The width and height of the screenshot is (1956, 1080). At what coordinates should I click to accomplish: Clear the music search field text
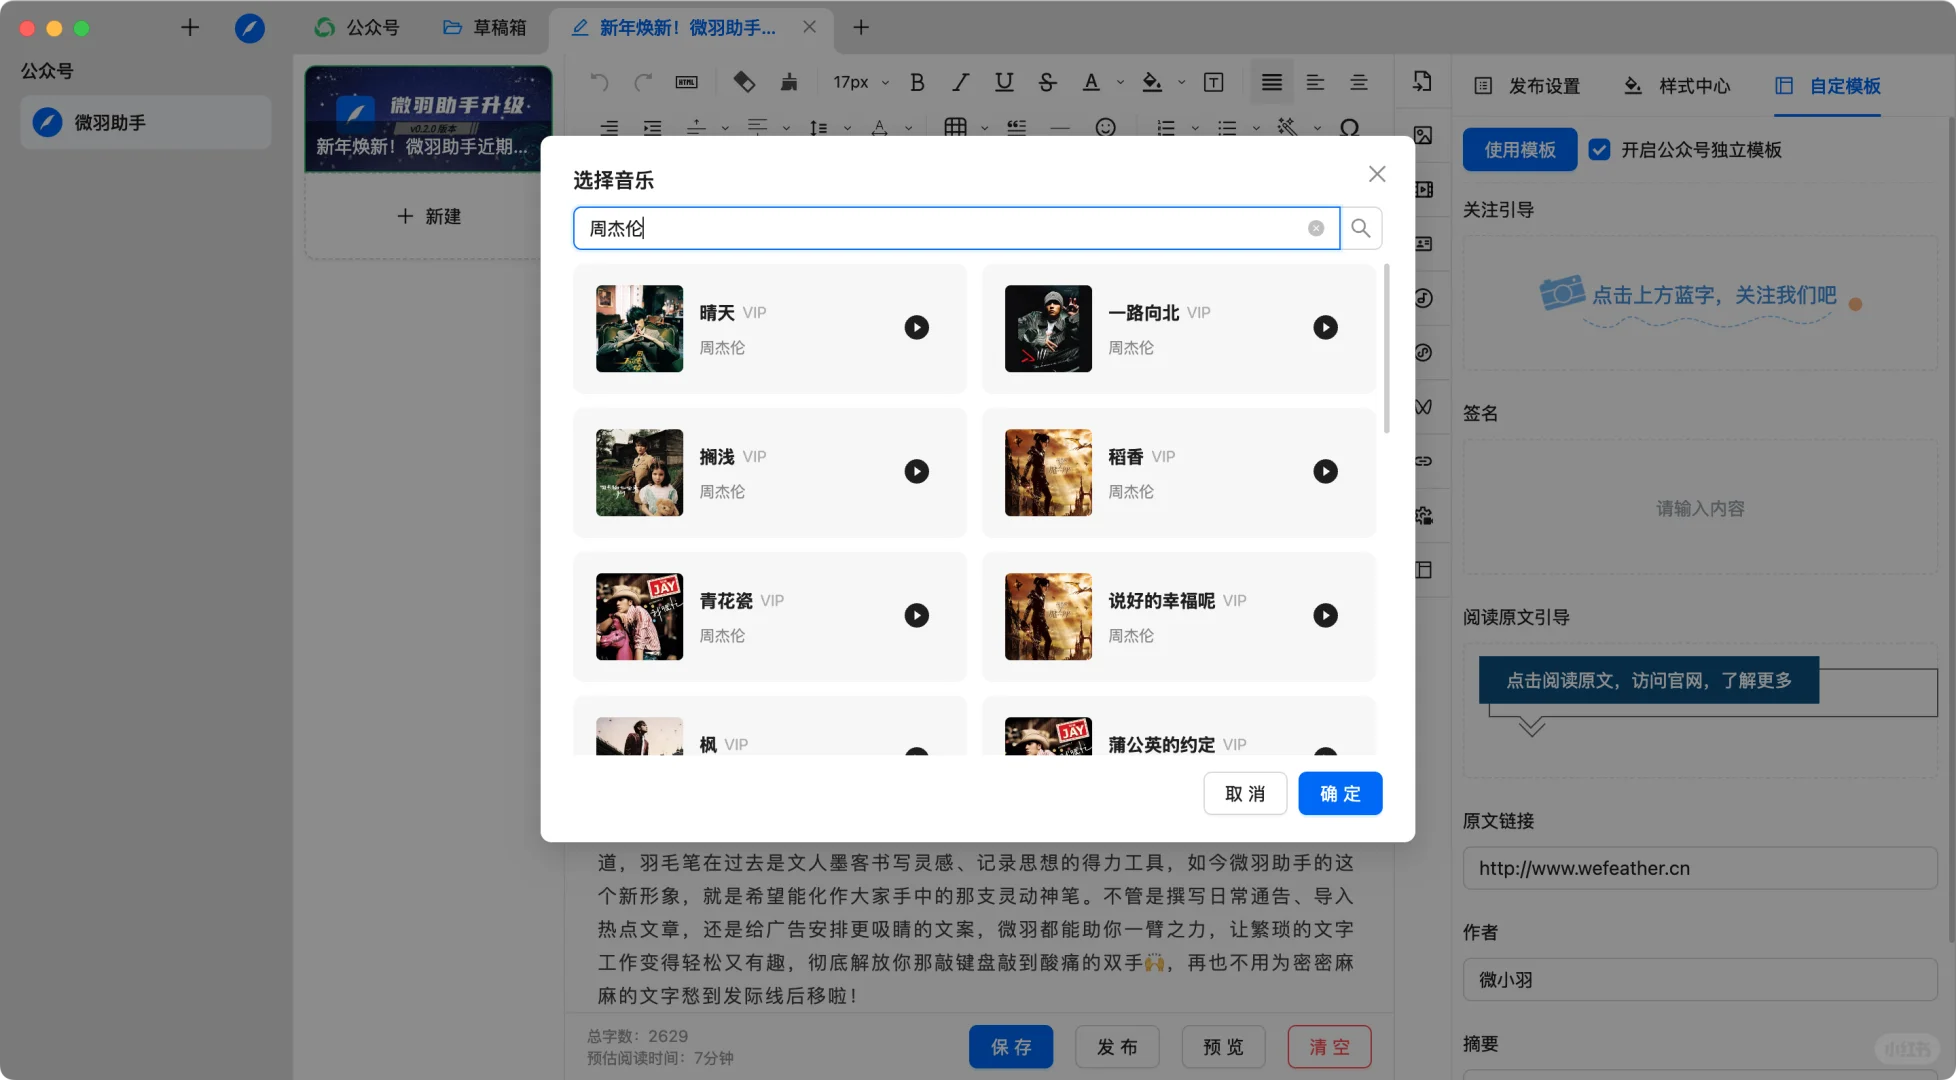[x=1316, y=228]
